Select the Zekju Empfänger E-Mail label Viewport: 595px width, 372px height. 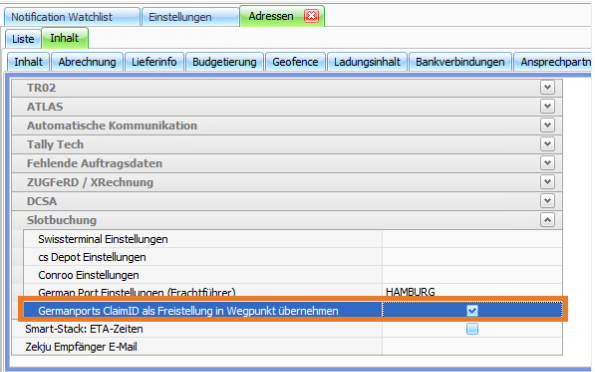click(81, 347)
